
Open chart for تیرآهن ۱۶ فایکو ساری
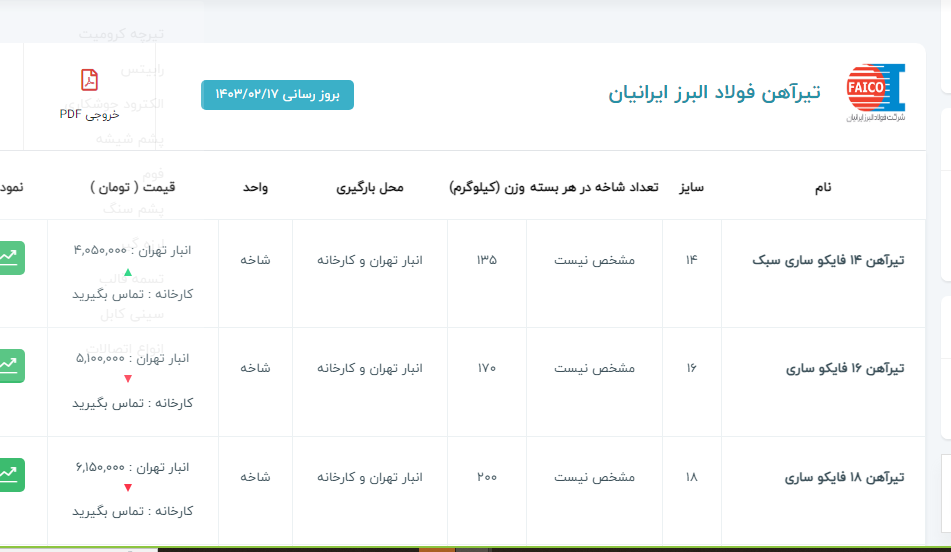click(10, 365)
